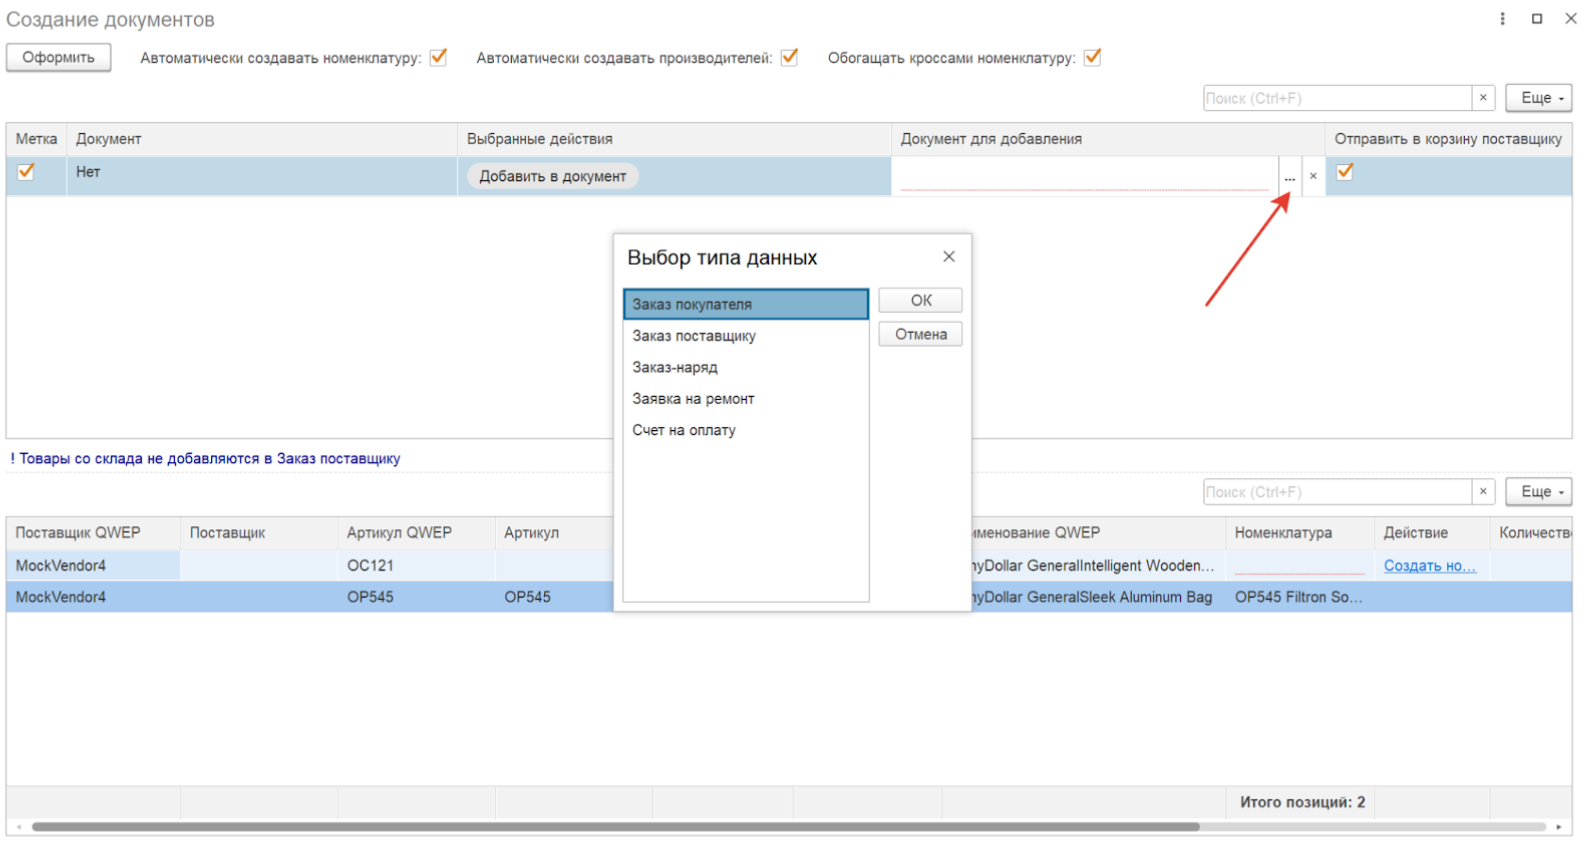Click the Оформить button
Image resolution: width=1589 pixels, height=850 pixels.
[58, 58]
